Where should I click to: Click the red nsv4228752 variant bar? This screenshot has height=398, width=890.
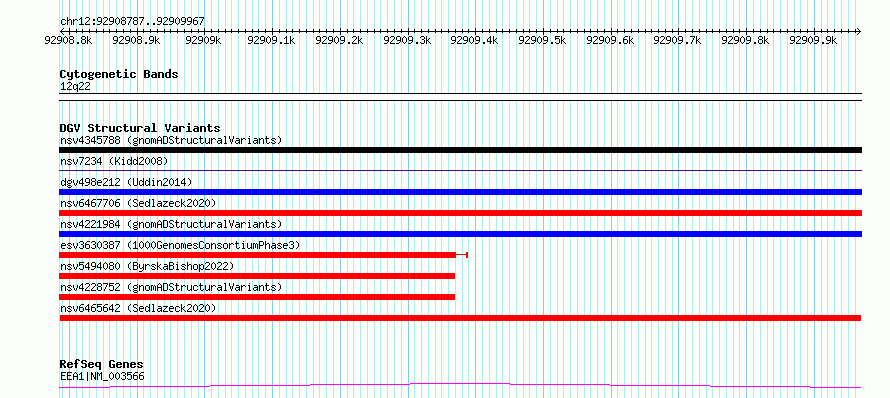257,297
